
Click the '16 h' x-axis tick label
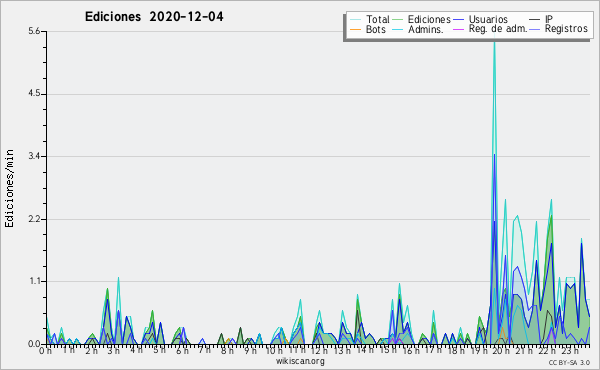[x=411, y=351]
